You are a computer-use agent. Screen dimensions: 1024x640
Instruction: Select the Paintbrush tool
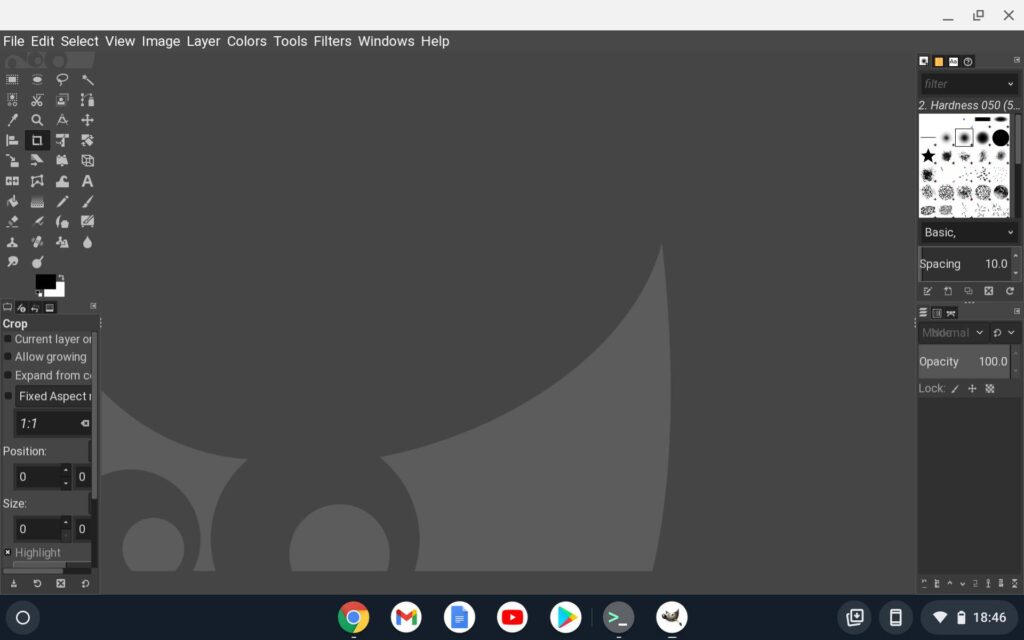coord(88,202)
